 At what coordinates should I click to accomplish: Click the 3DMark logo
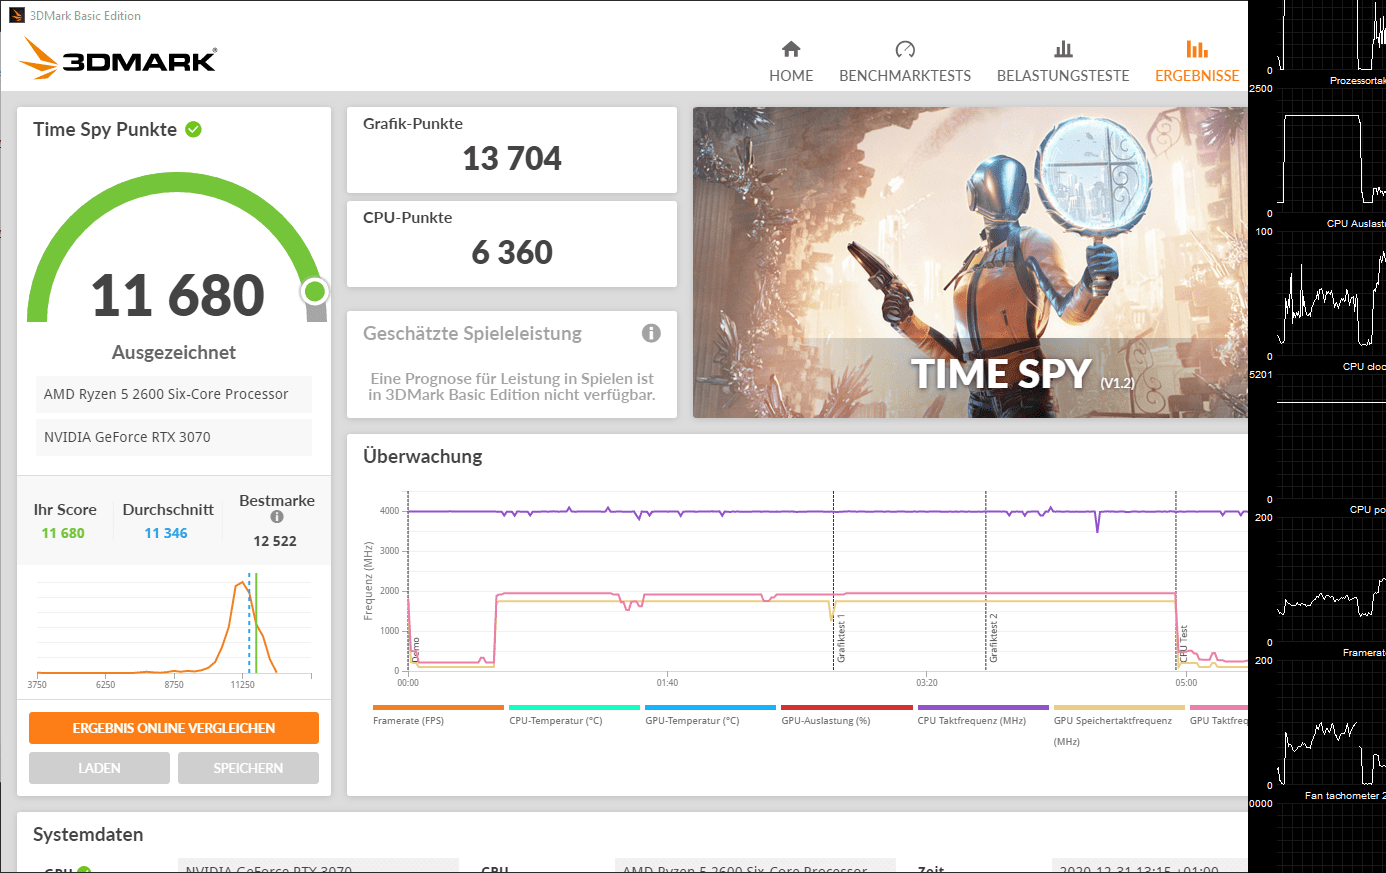click(118, 59)
